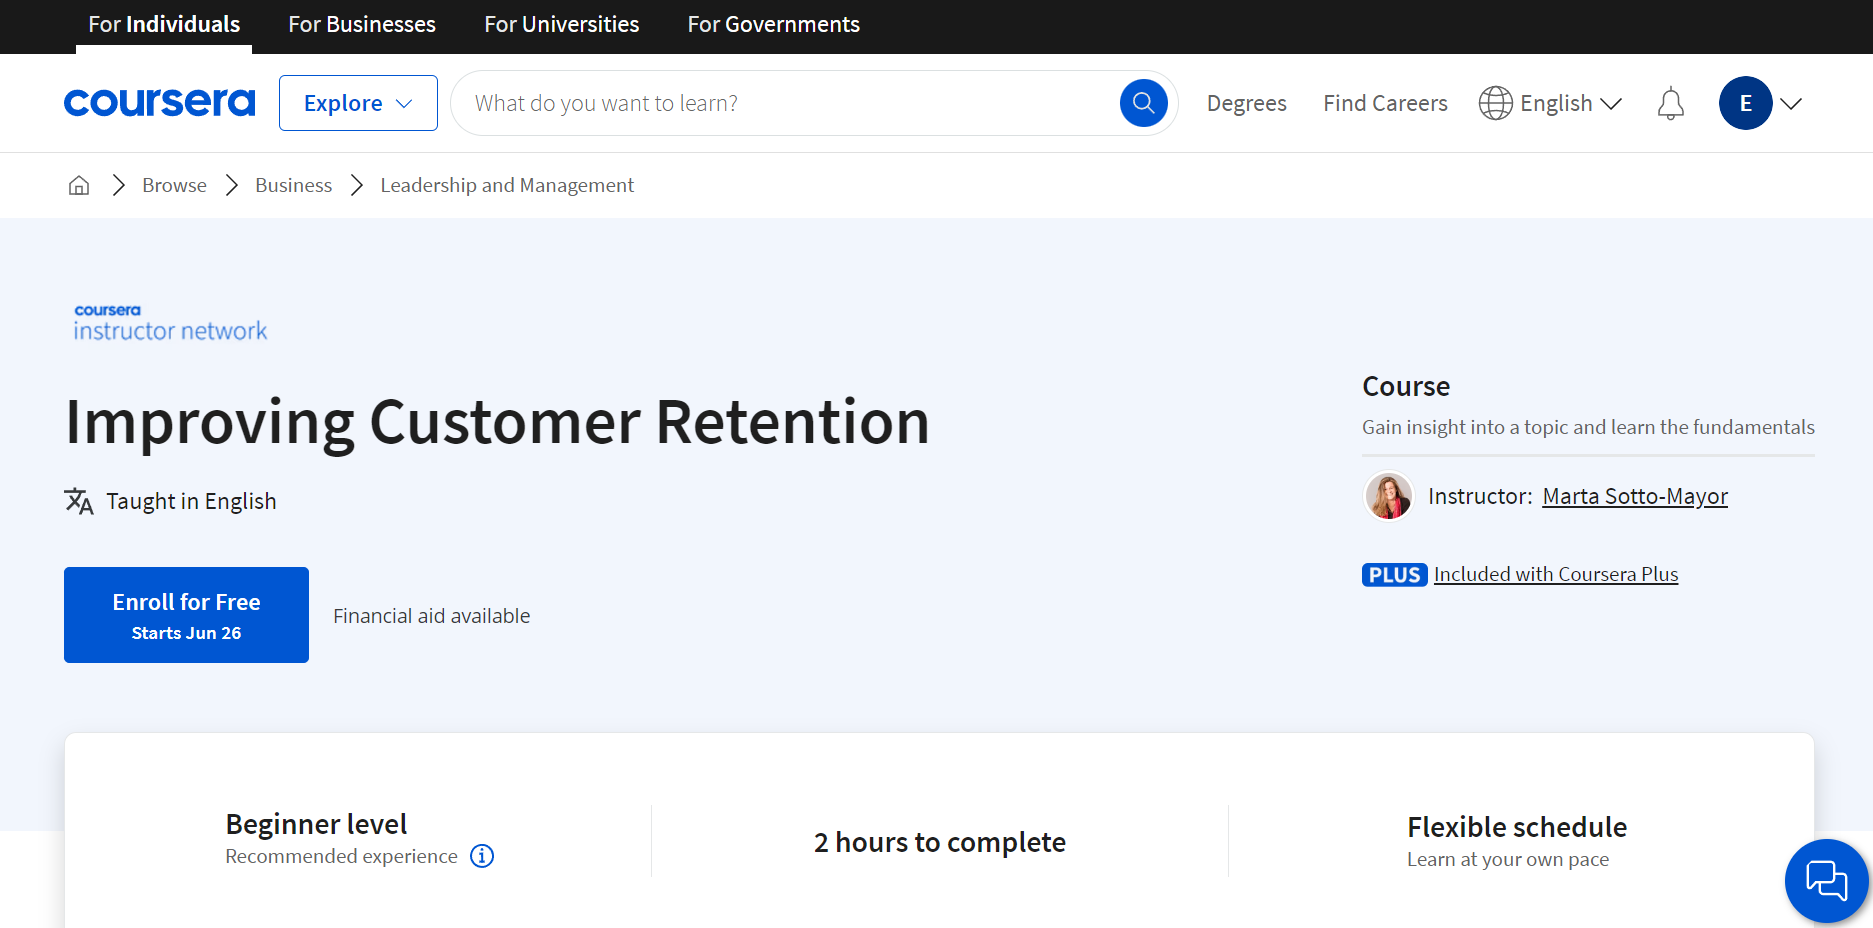
Task: Switch to the For Businesses tab
Action: [x=362, y=25]
